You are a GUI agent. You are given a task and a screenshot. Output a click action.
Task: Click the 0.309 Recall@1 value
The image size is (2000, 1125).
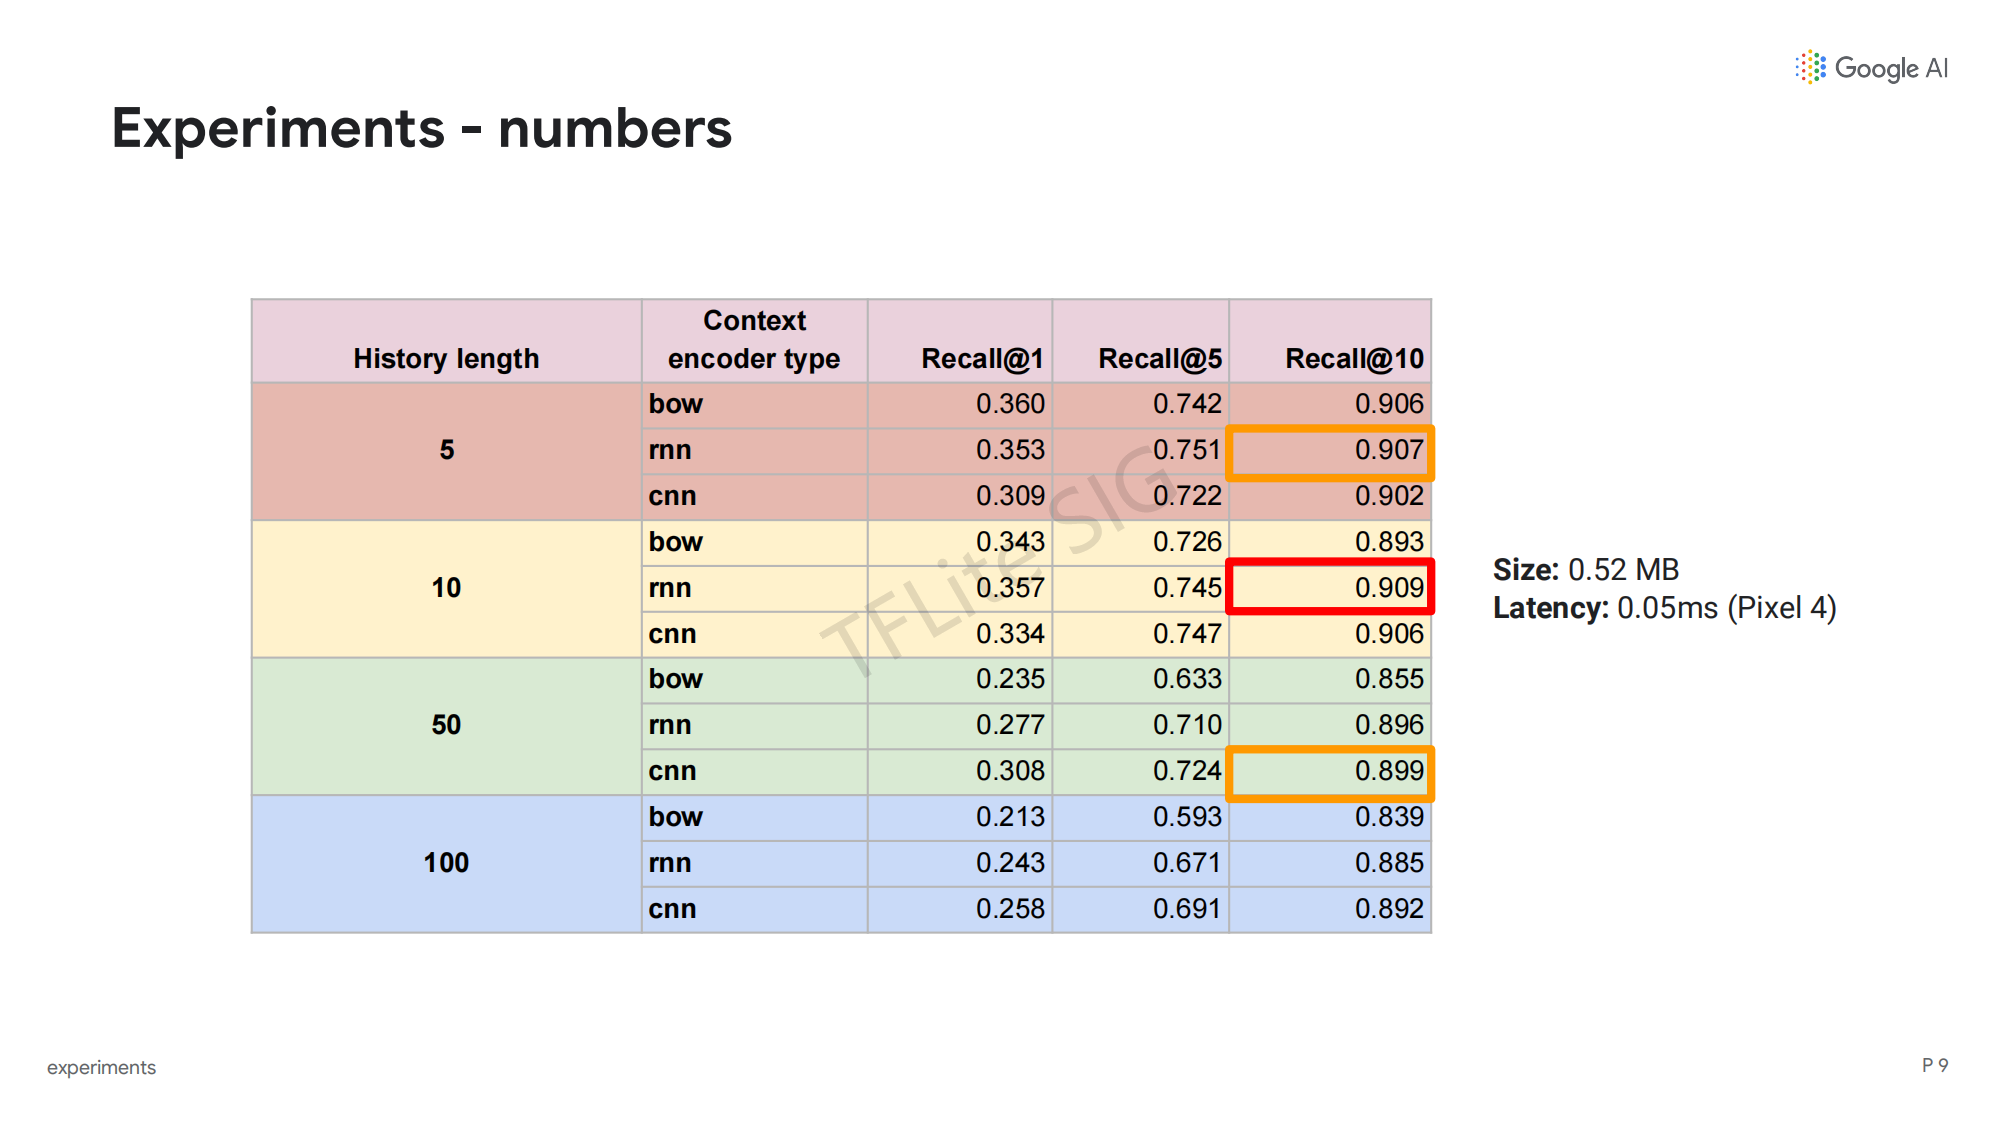1010,496
